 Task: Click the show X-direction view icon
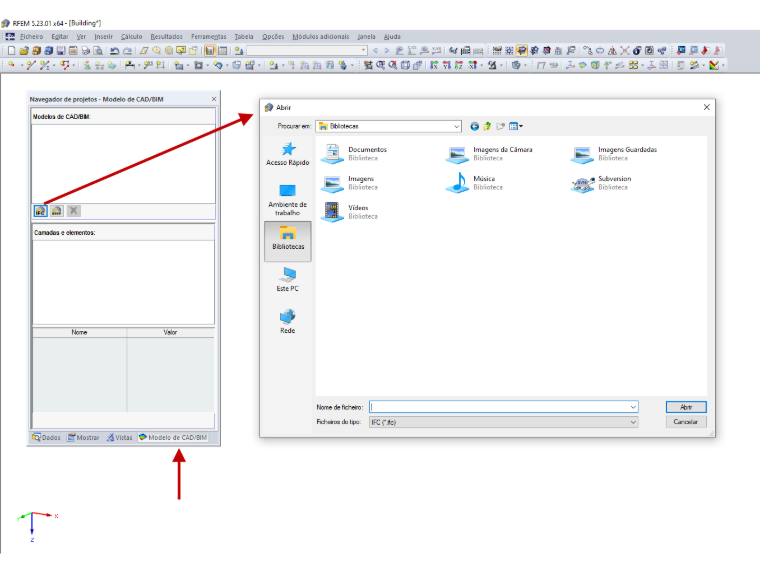[434, 65]
